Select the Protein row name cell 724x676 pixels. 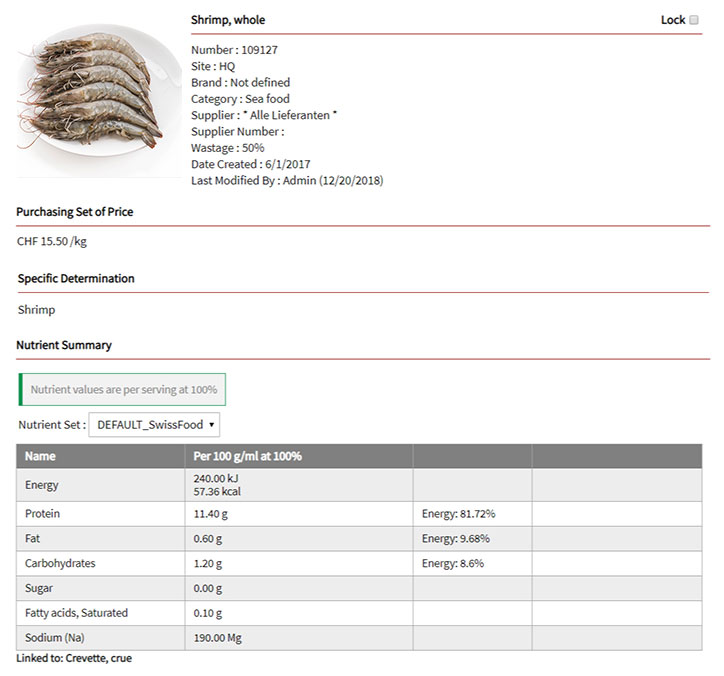point(43,514)
